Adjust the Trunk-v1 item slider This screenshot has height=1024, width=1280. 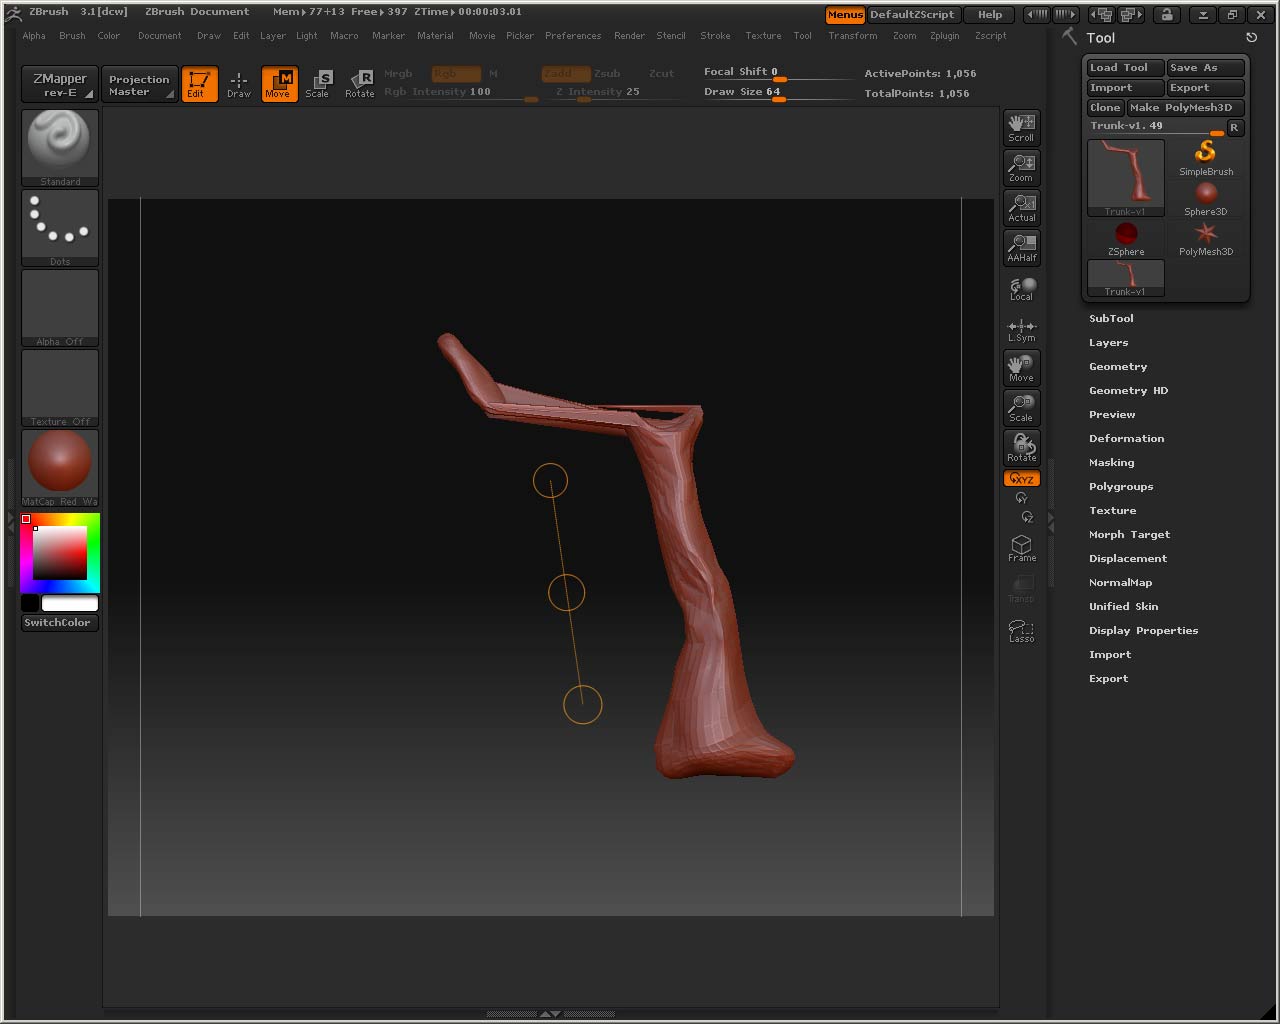click(x=1156, y=127)
